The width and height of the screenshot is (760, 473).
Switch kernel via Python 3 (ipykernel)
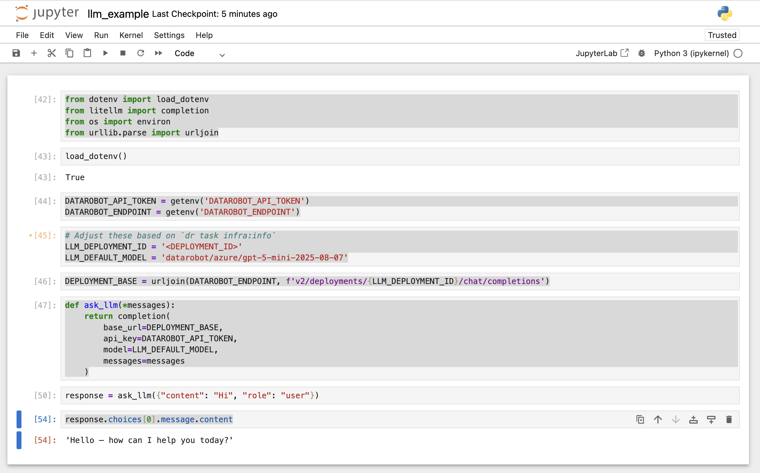(691, 53)
